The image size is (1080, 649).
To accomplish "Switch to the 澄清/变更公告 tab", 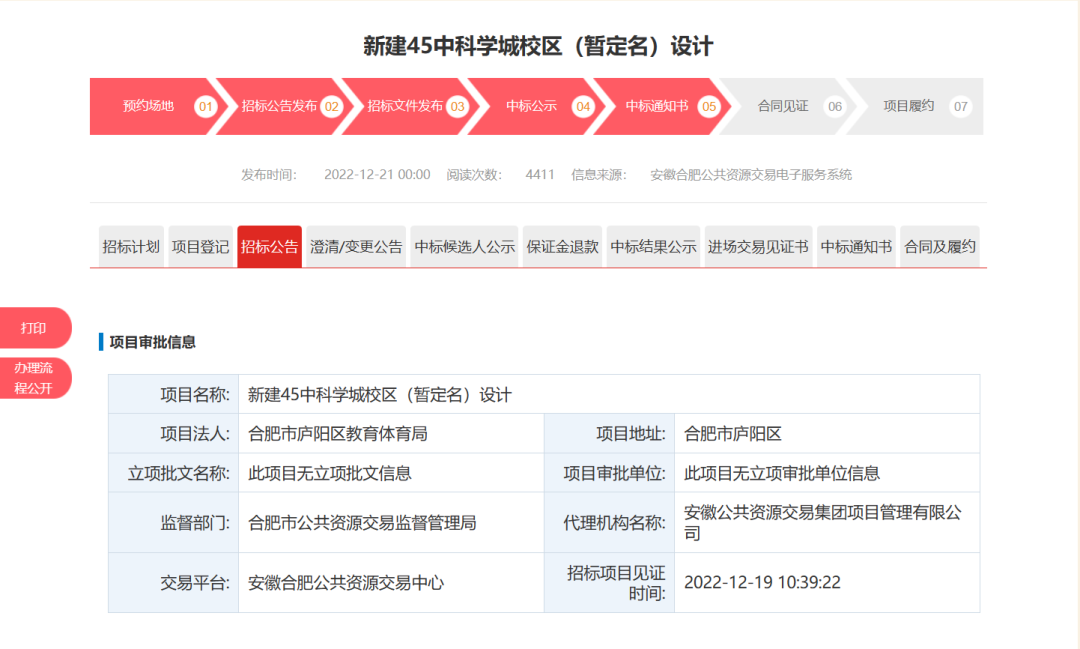I will [356, 247].
